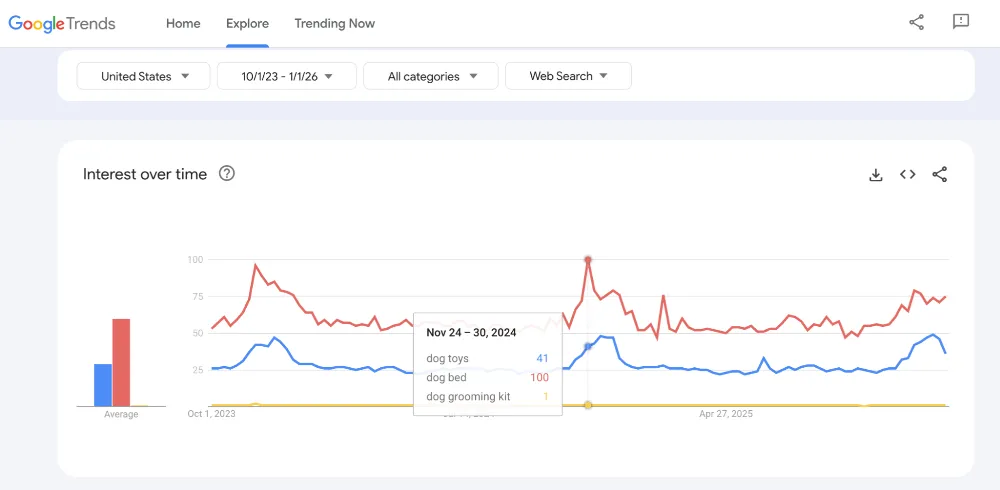Open the 10/1/23 - 1/1/26 date range dropdown
Viewport: 1000px width, 490px height.
coord(287,76)
